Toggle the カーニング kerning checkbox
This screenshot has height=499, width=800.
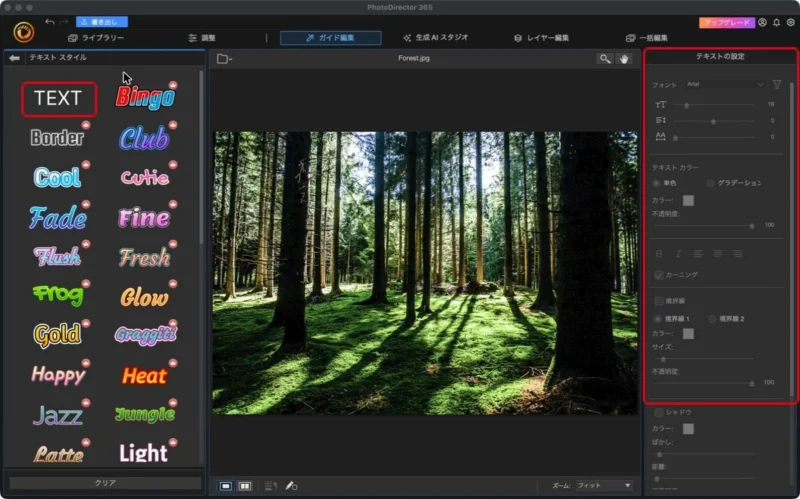click(659, 275)
